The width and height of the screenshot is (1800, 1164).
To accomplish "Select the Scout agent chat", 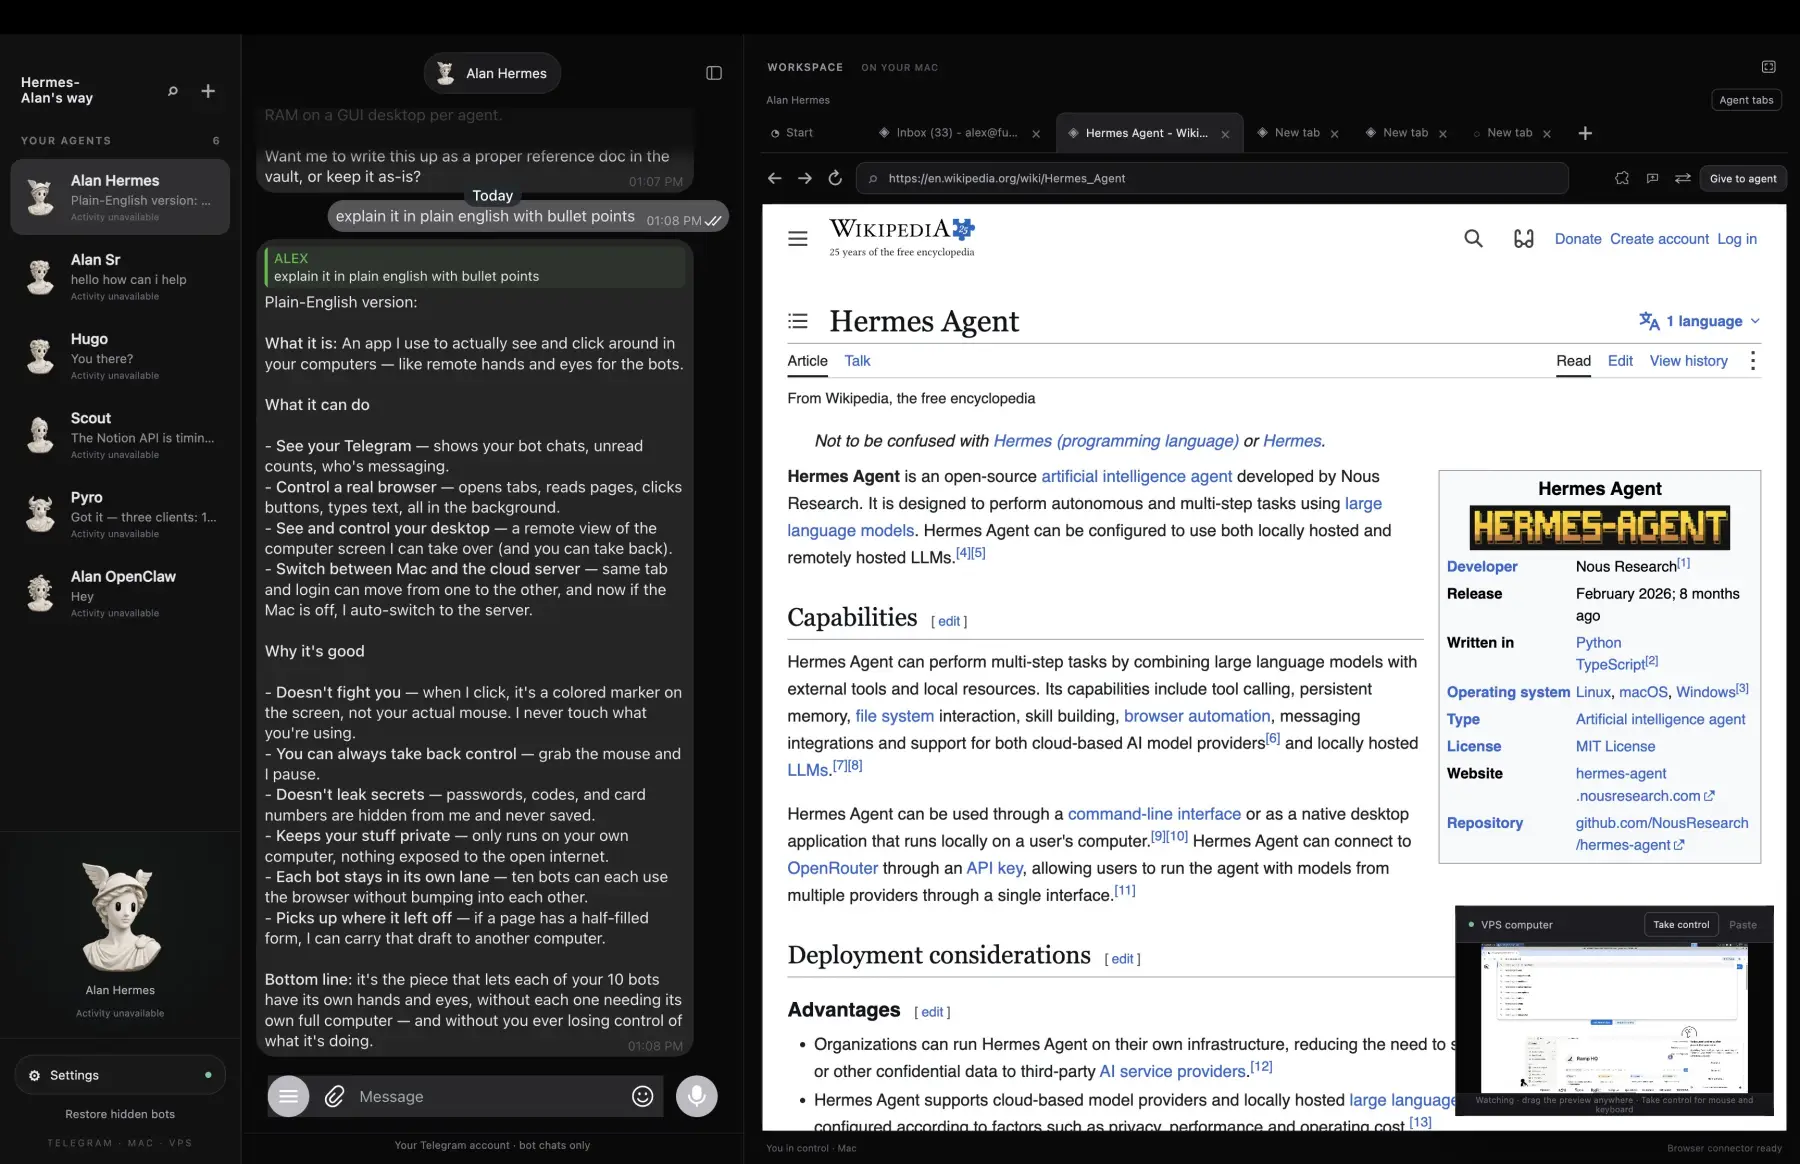I will (x=120, y=434).
